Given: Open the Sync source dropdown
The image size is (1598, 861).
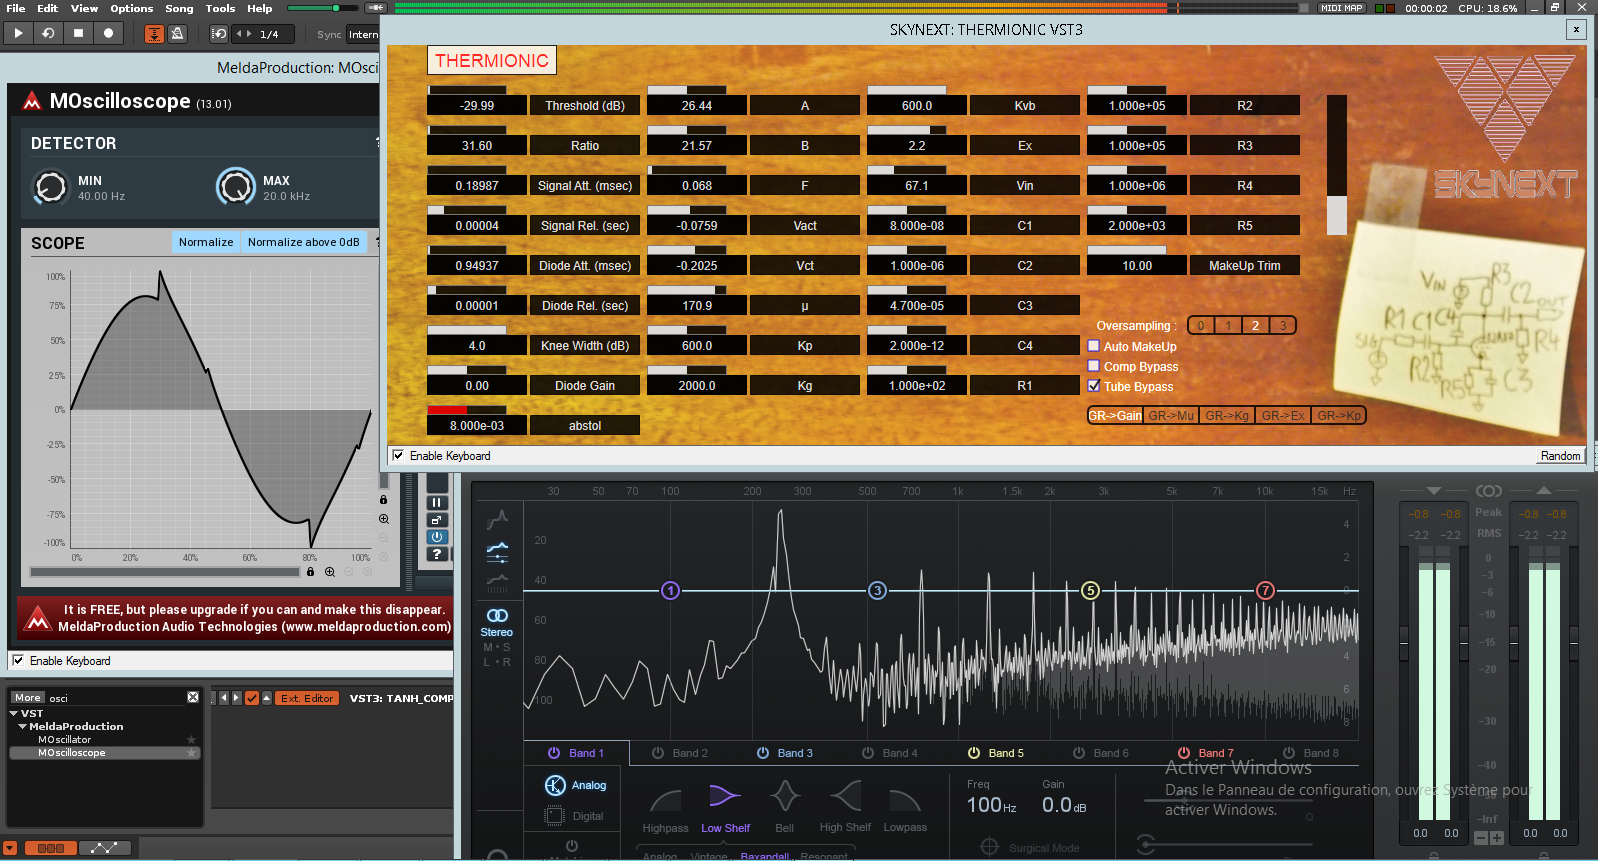Looking at the screenshot, I should click(363, 34).
